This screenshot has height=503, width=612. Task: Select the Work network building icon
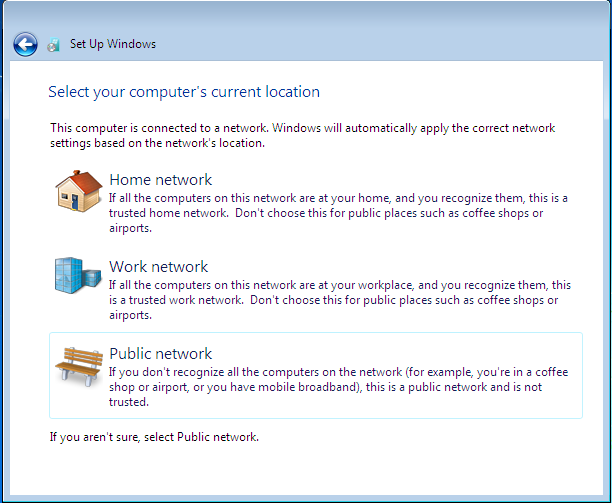pos(78,275)
